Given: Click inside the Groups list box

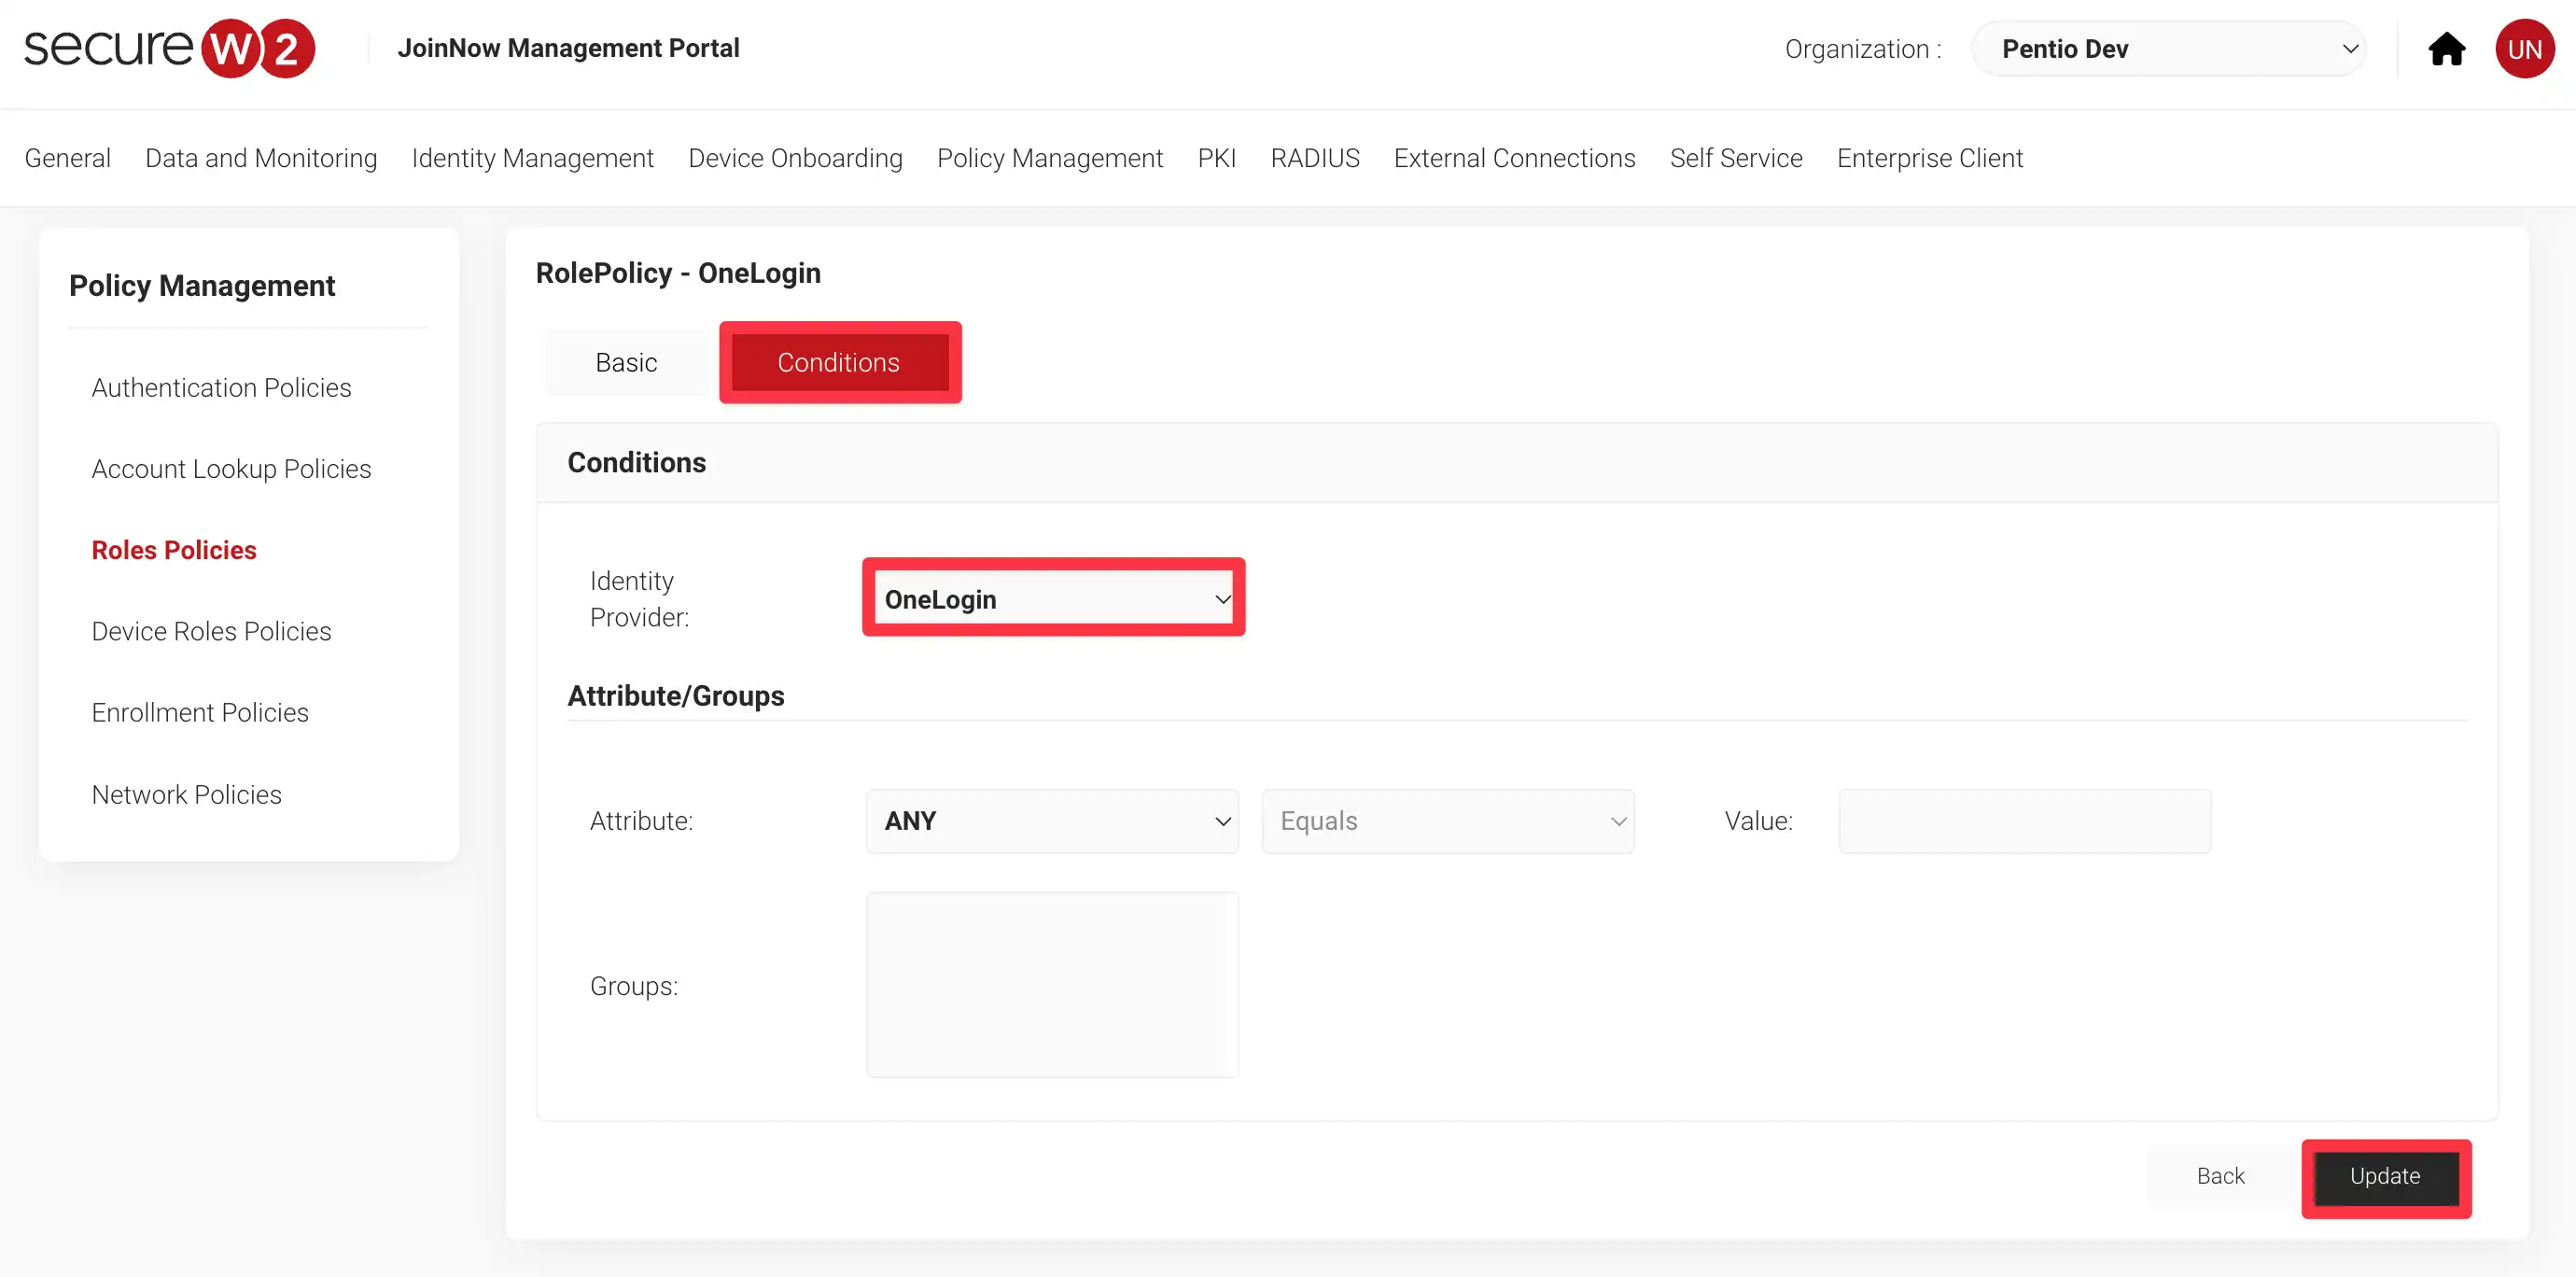Looking at the screenshot, I should tap(1052, 984).
